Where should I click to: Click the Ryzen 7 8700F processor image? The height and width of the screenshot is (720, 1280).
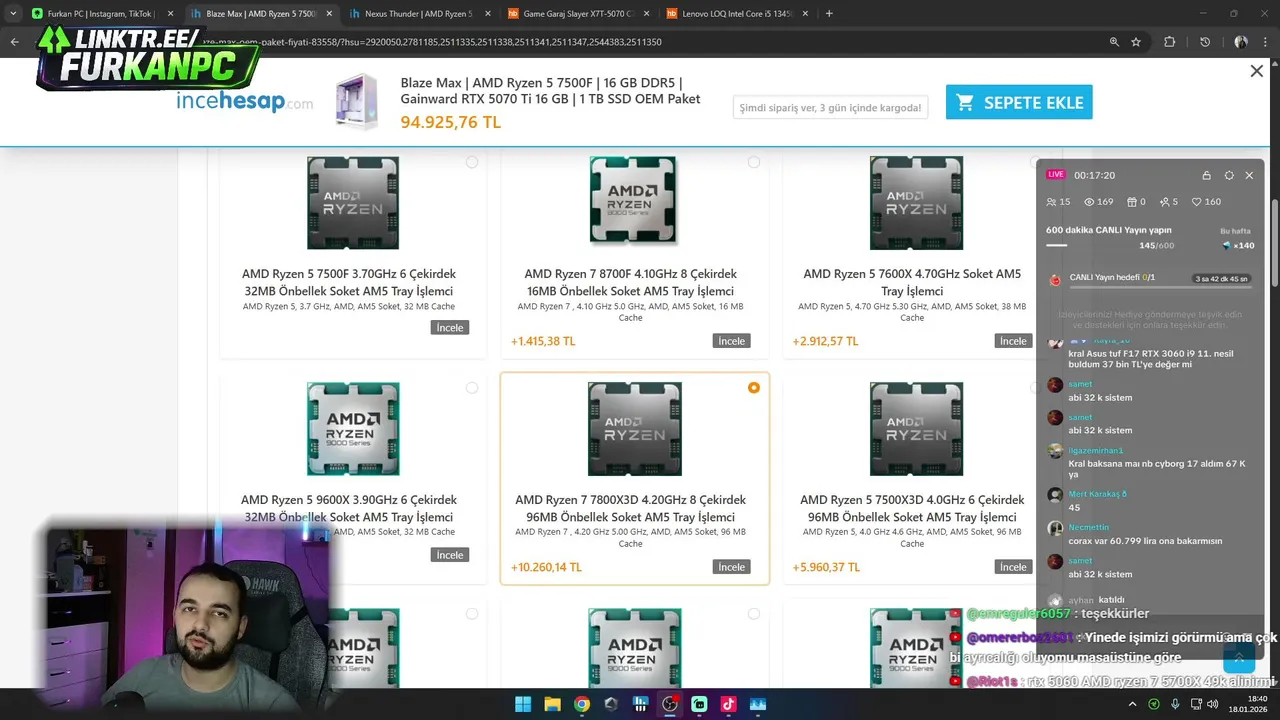click(x=634, y=201)
